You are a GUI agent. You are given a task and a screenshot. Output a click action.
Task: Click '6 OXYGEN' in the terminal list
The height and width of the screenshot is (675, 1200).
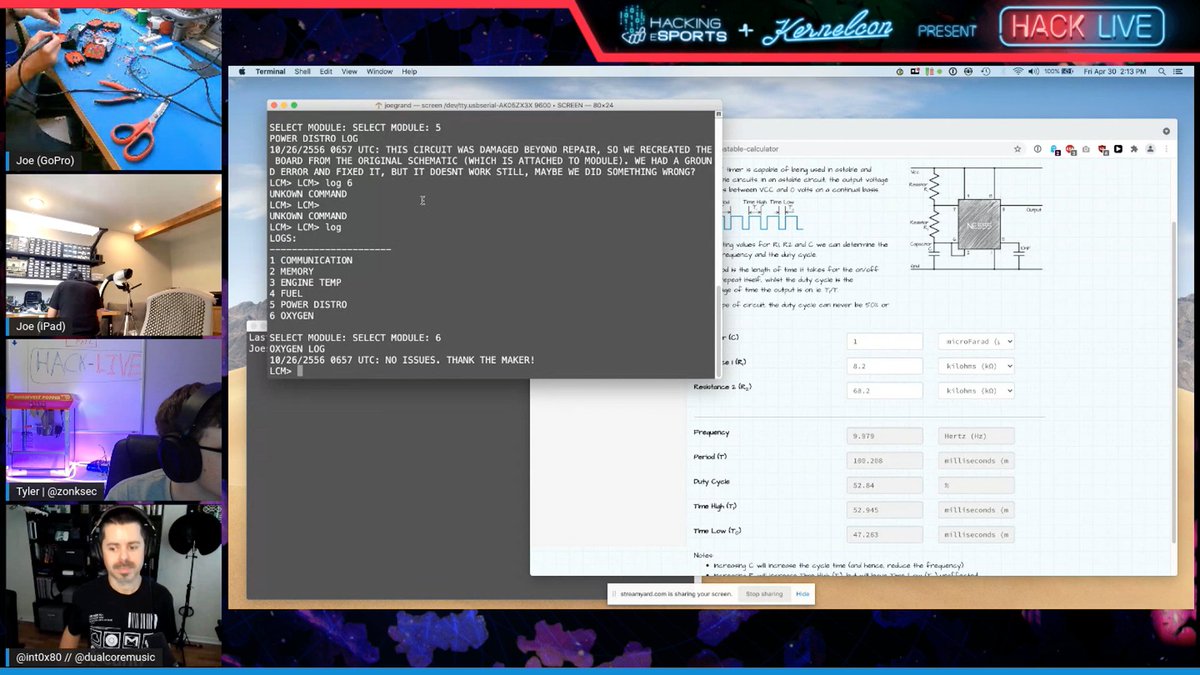click(291, 316)
